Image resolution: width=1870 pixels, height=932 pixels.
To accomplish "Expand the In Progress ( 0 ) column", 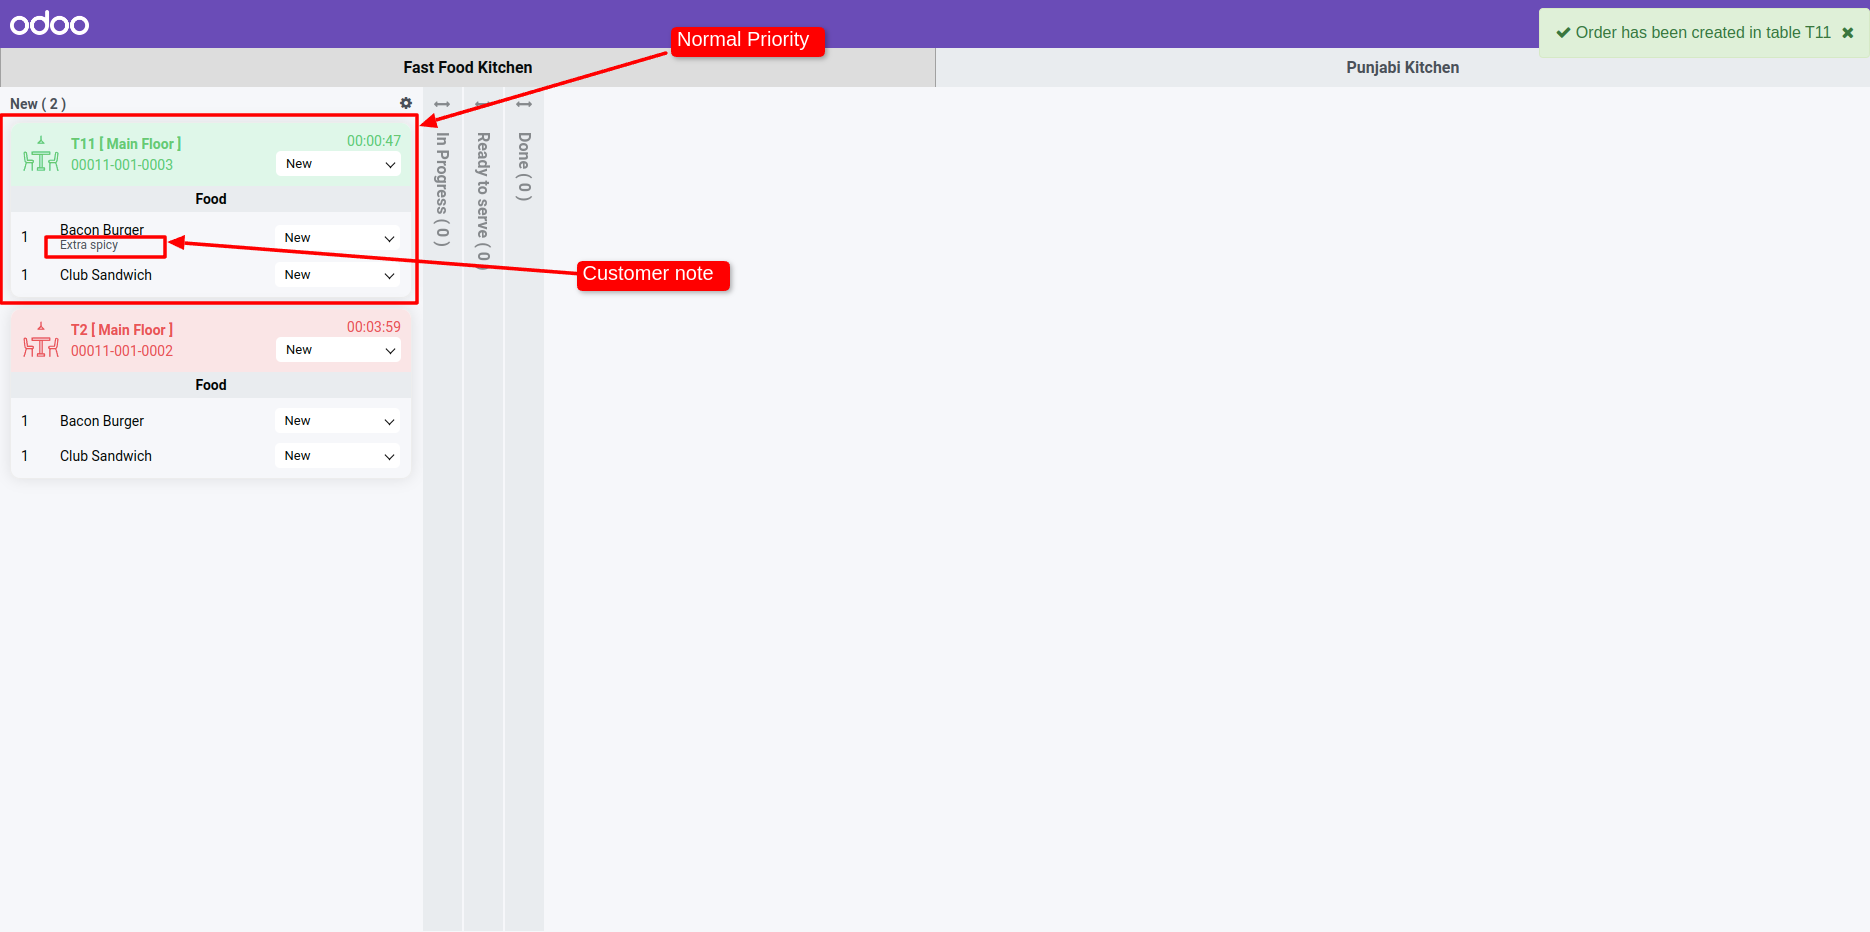I will click(x=442, y=189).
